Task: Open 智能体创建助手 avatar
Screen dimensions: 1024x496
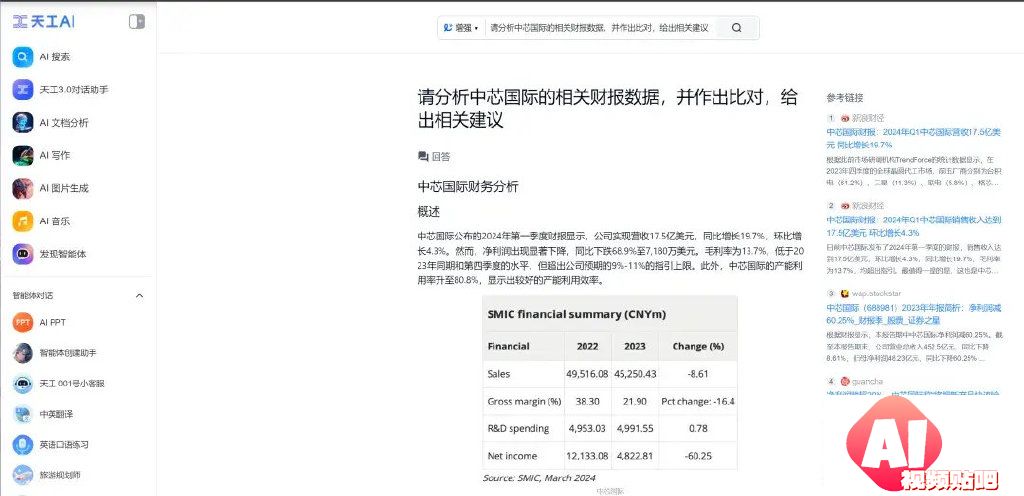Action: coord(23,353)
